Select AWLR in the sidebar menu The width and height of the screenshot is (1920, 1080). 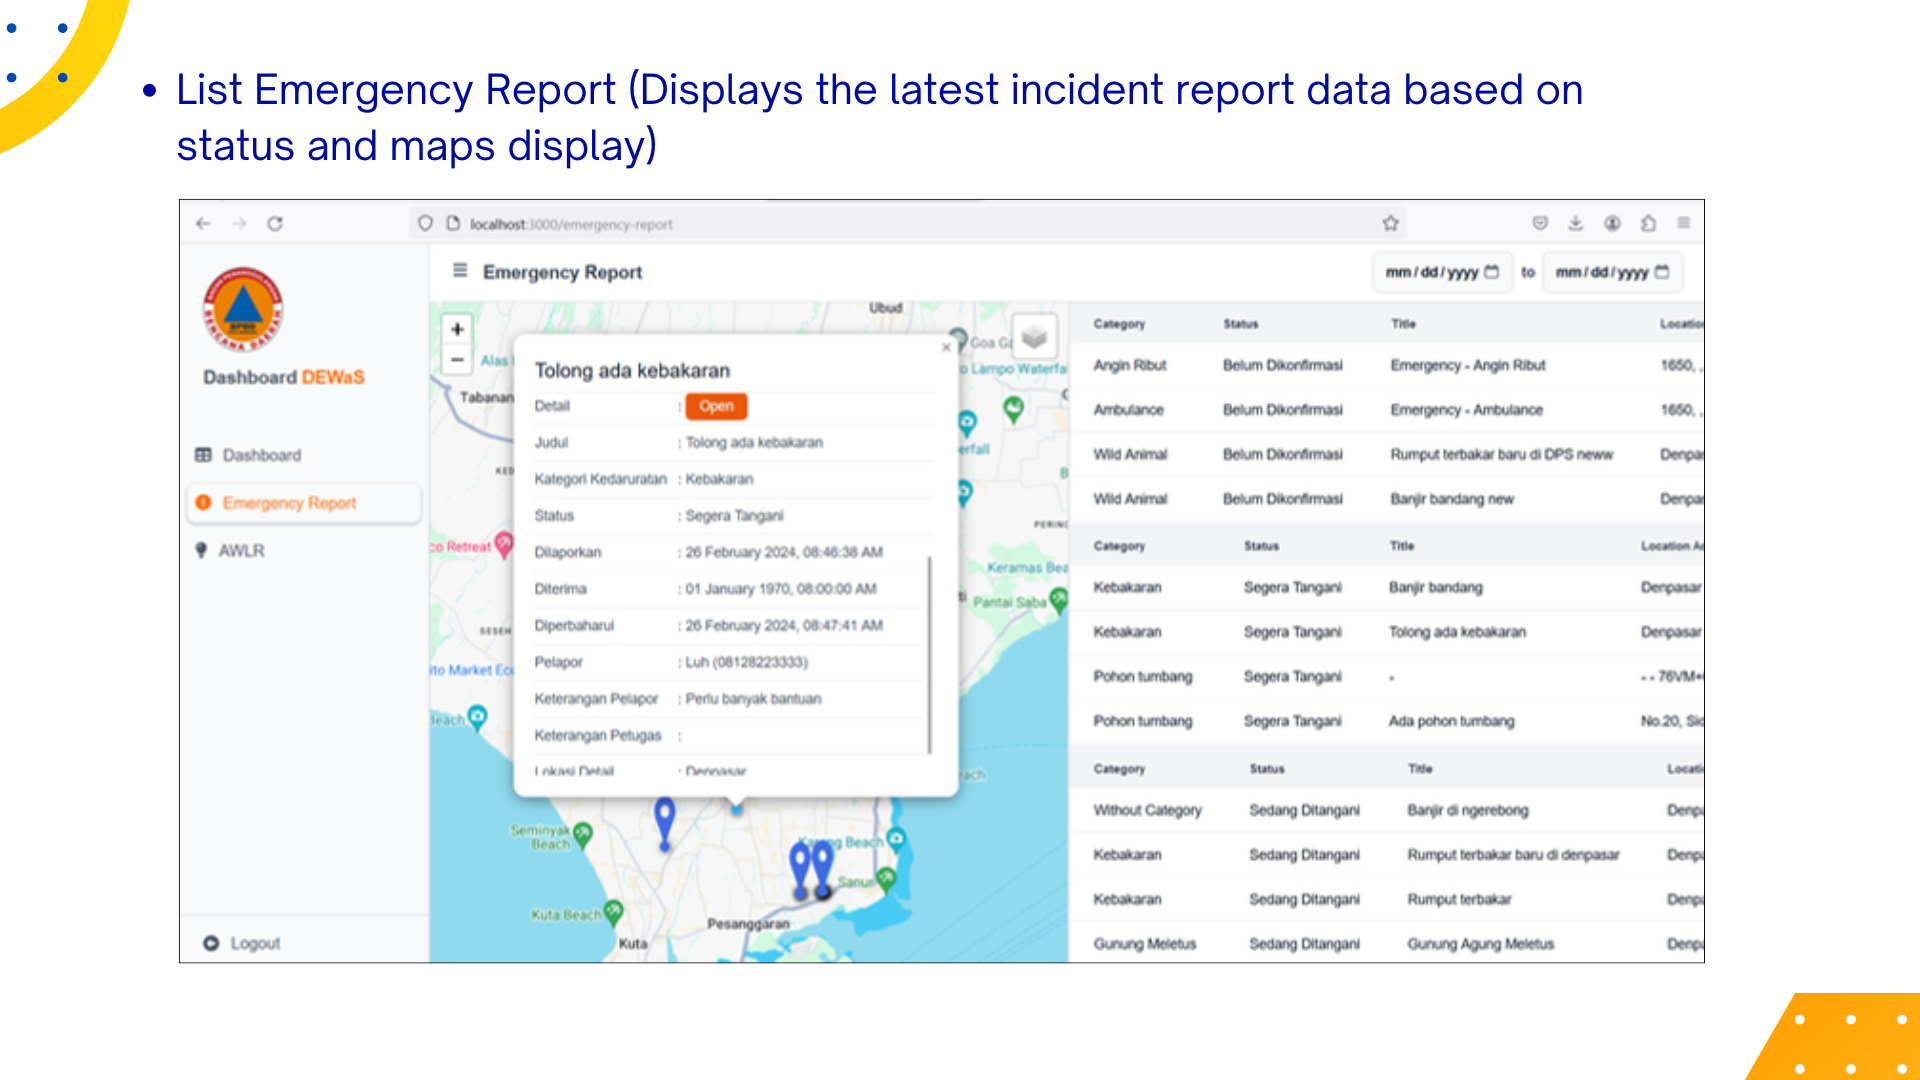coord(241,550)
